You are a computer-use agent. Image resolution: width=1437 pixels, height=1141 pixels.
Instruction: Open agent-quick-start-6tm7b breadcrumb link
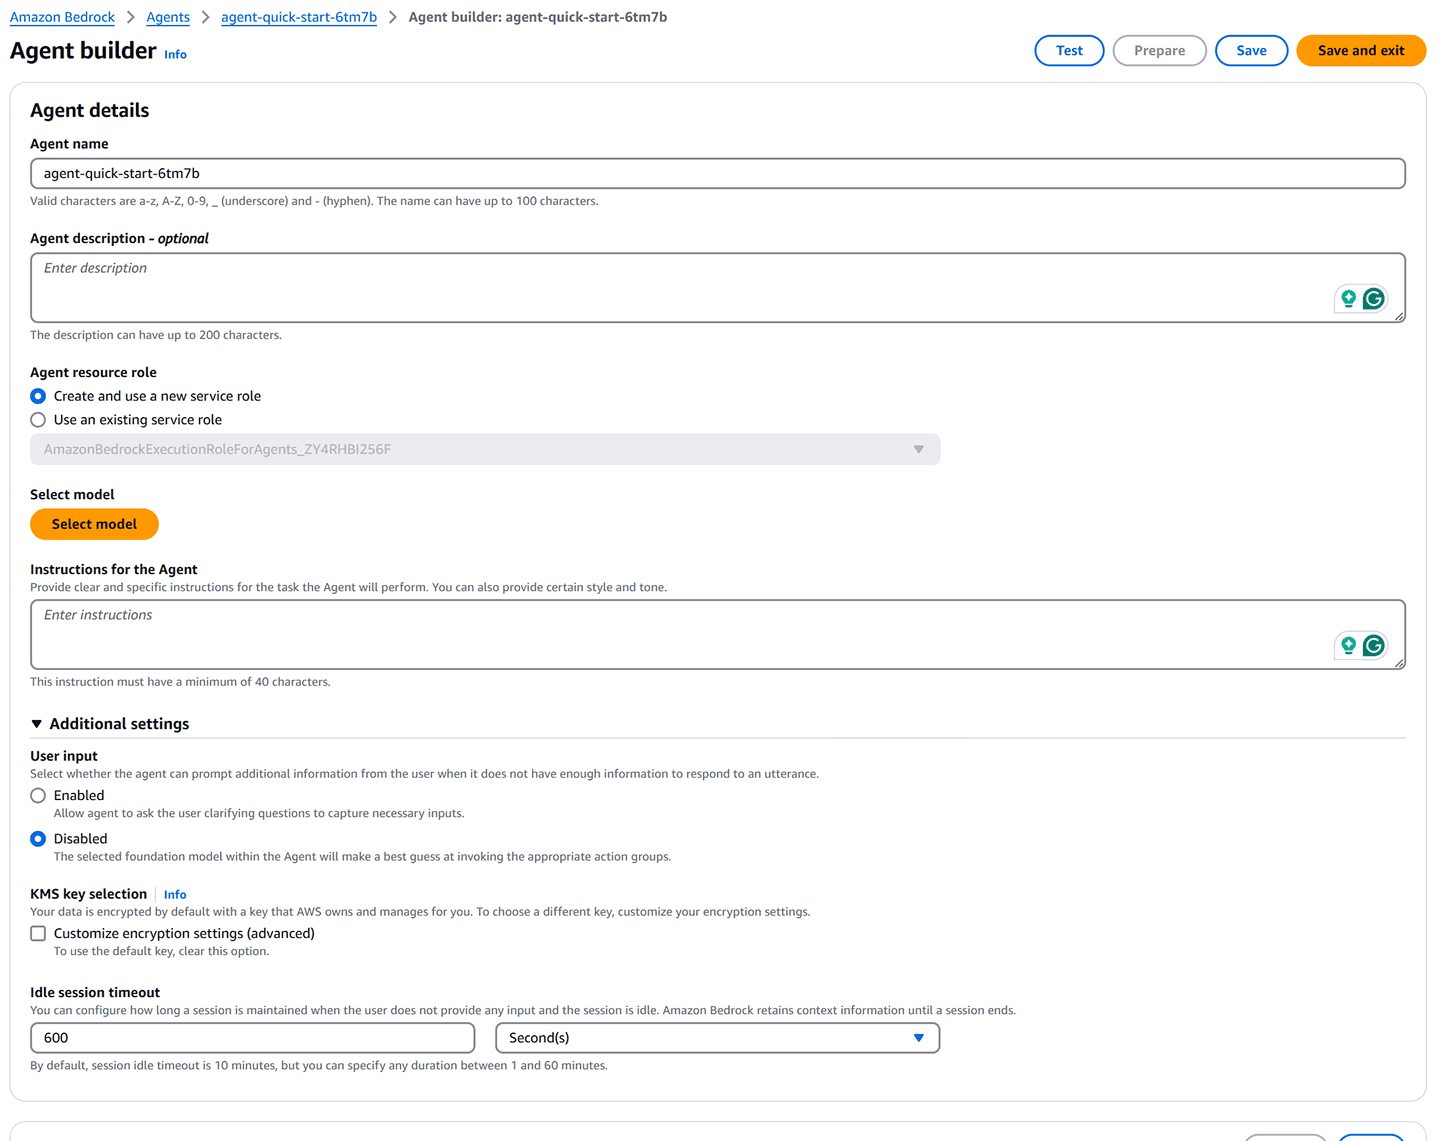tap(299, 17)
